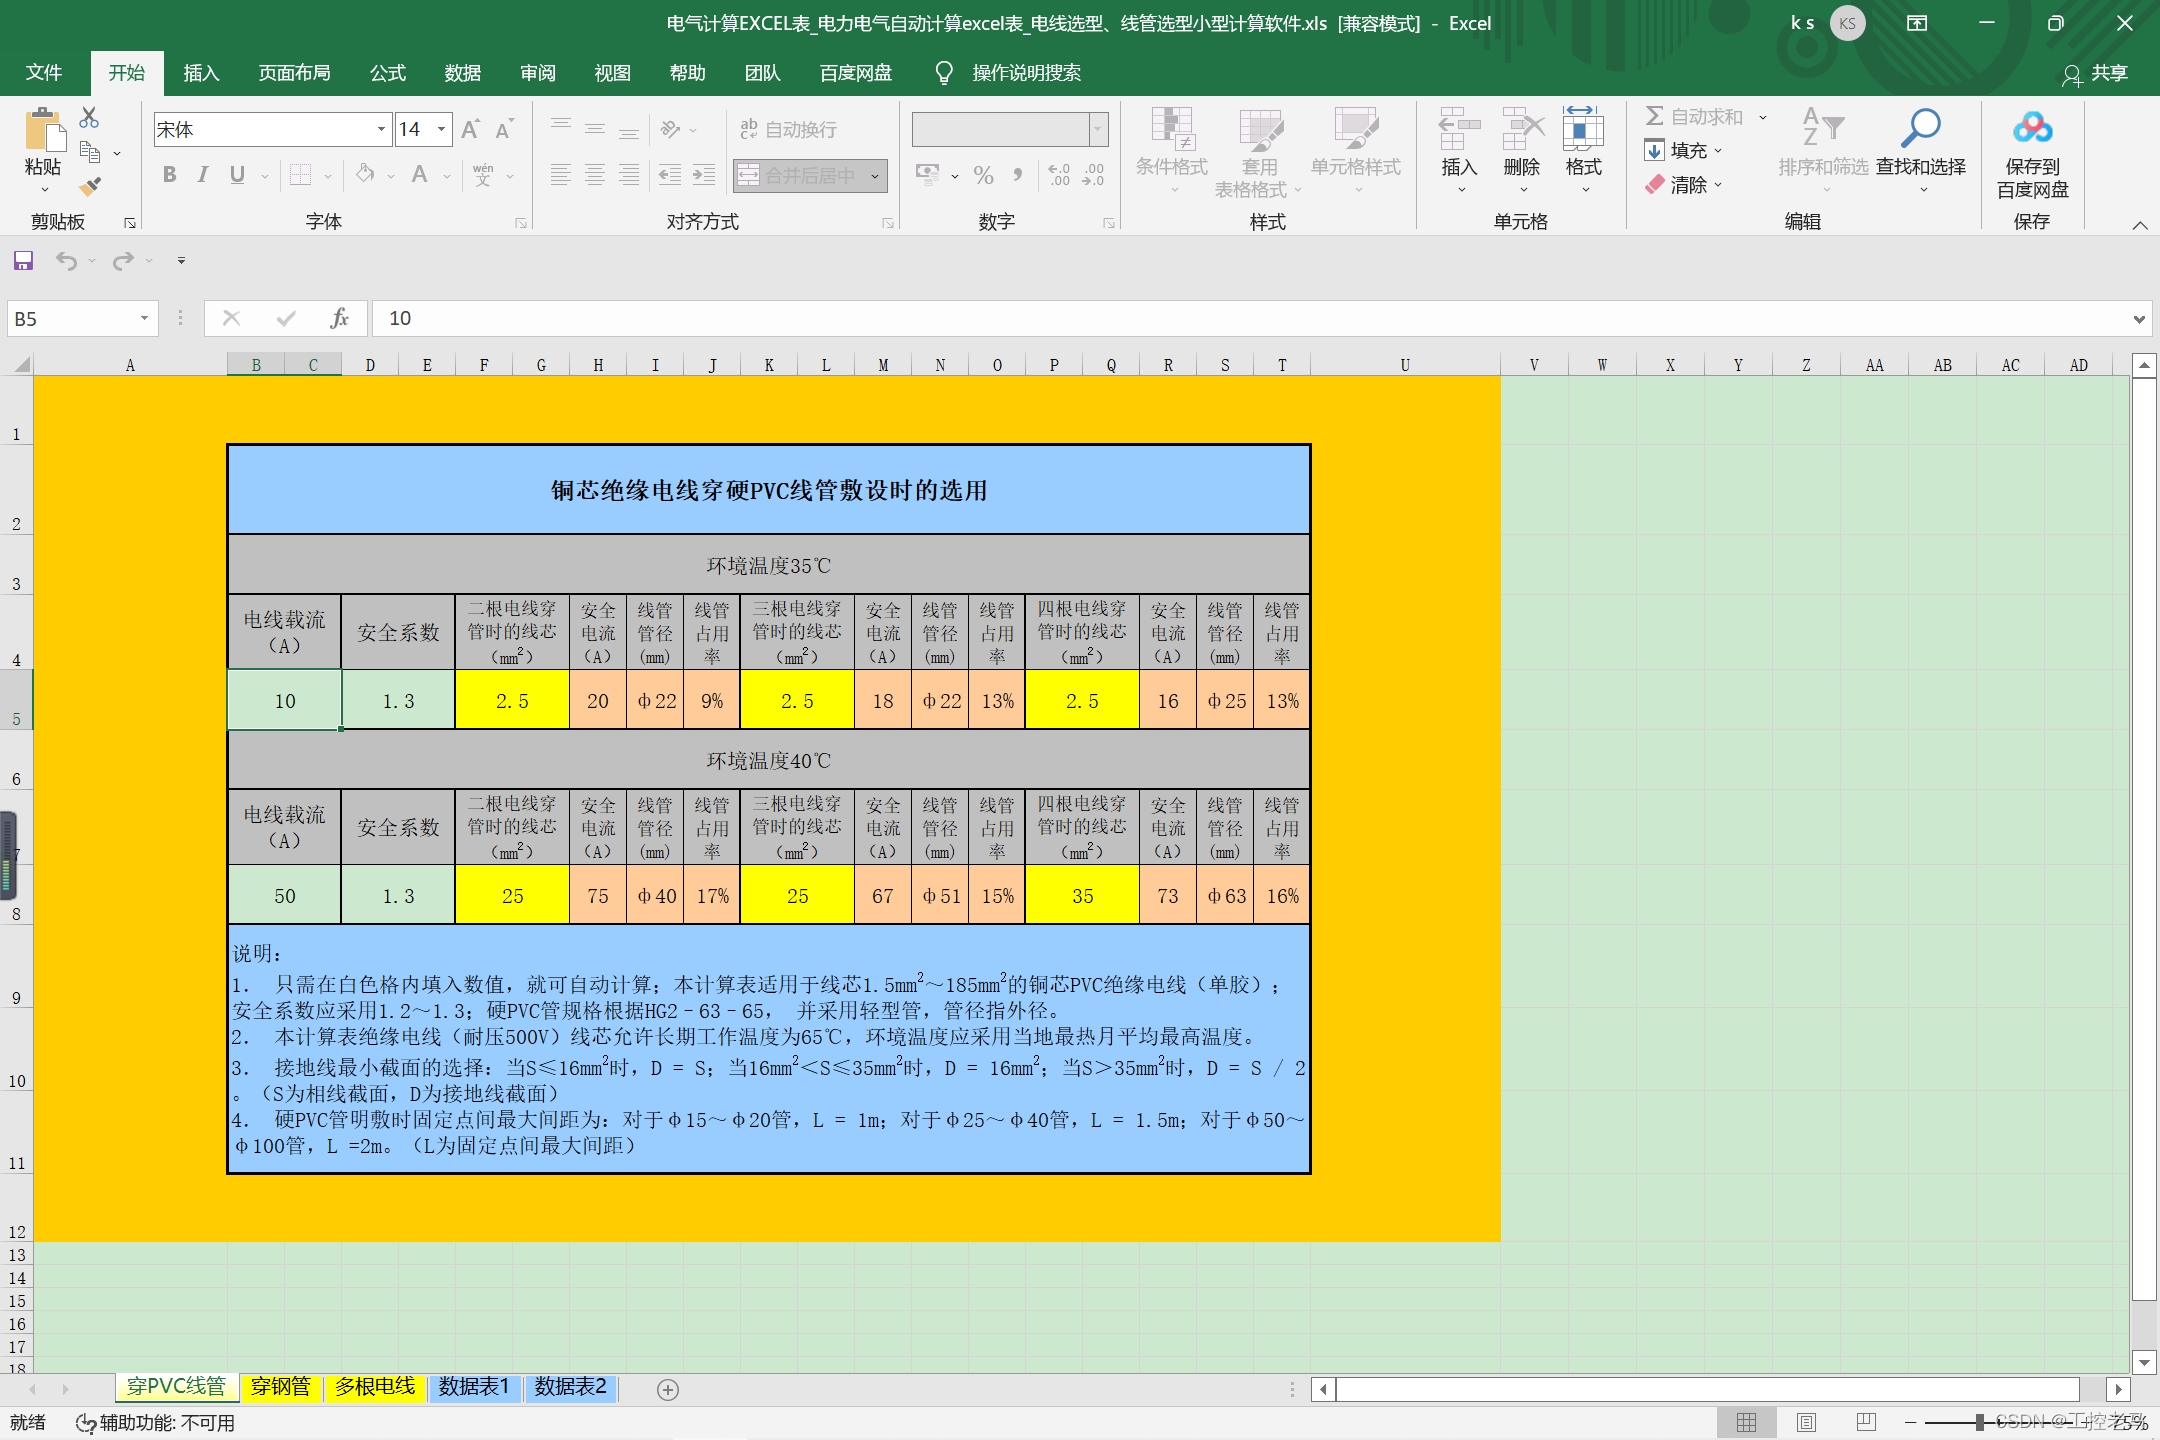Click the 自动换行 wrap text button
Viewport: 2160px width, 1440px height.
coord(788,129)
